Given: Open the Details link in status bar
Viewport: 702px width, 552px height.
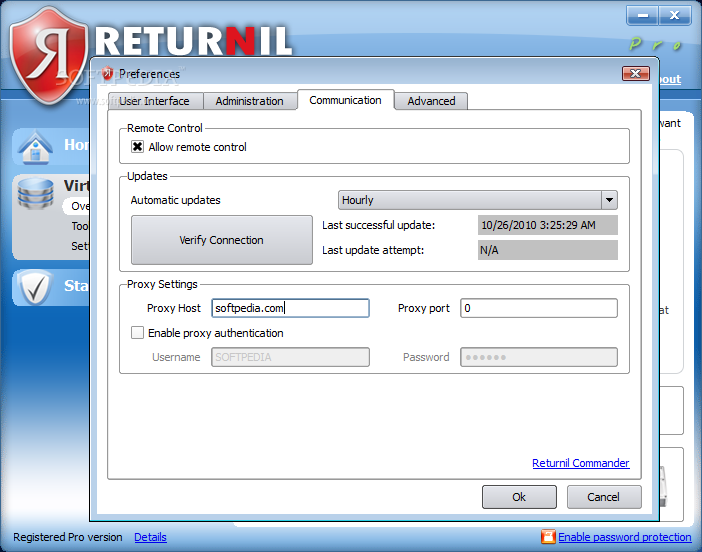Looking at the screenshot, I should (150, 537).
